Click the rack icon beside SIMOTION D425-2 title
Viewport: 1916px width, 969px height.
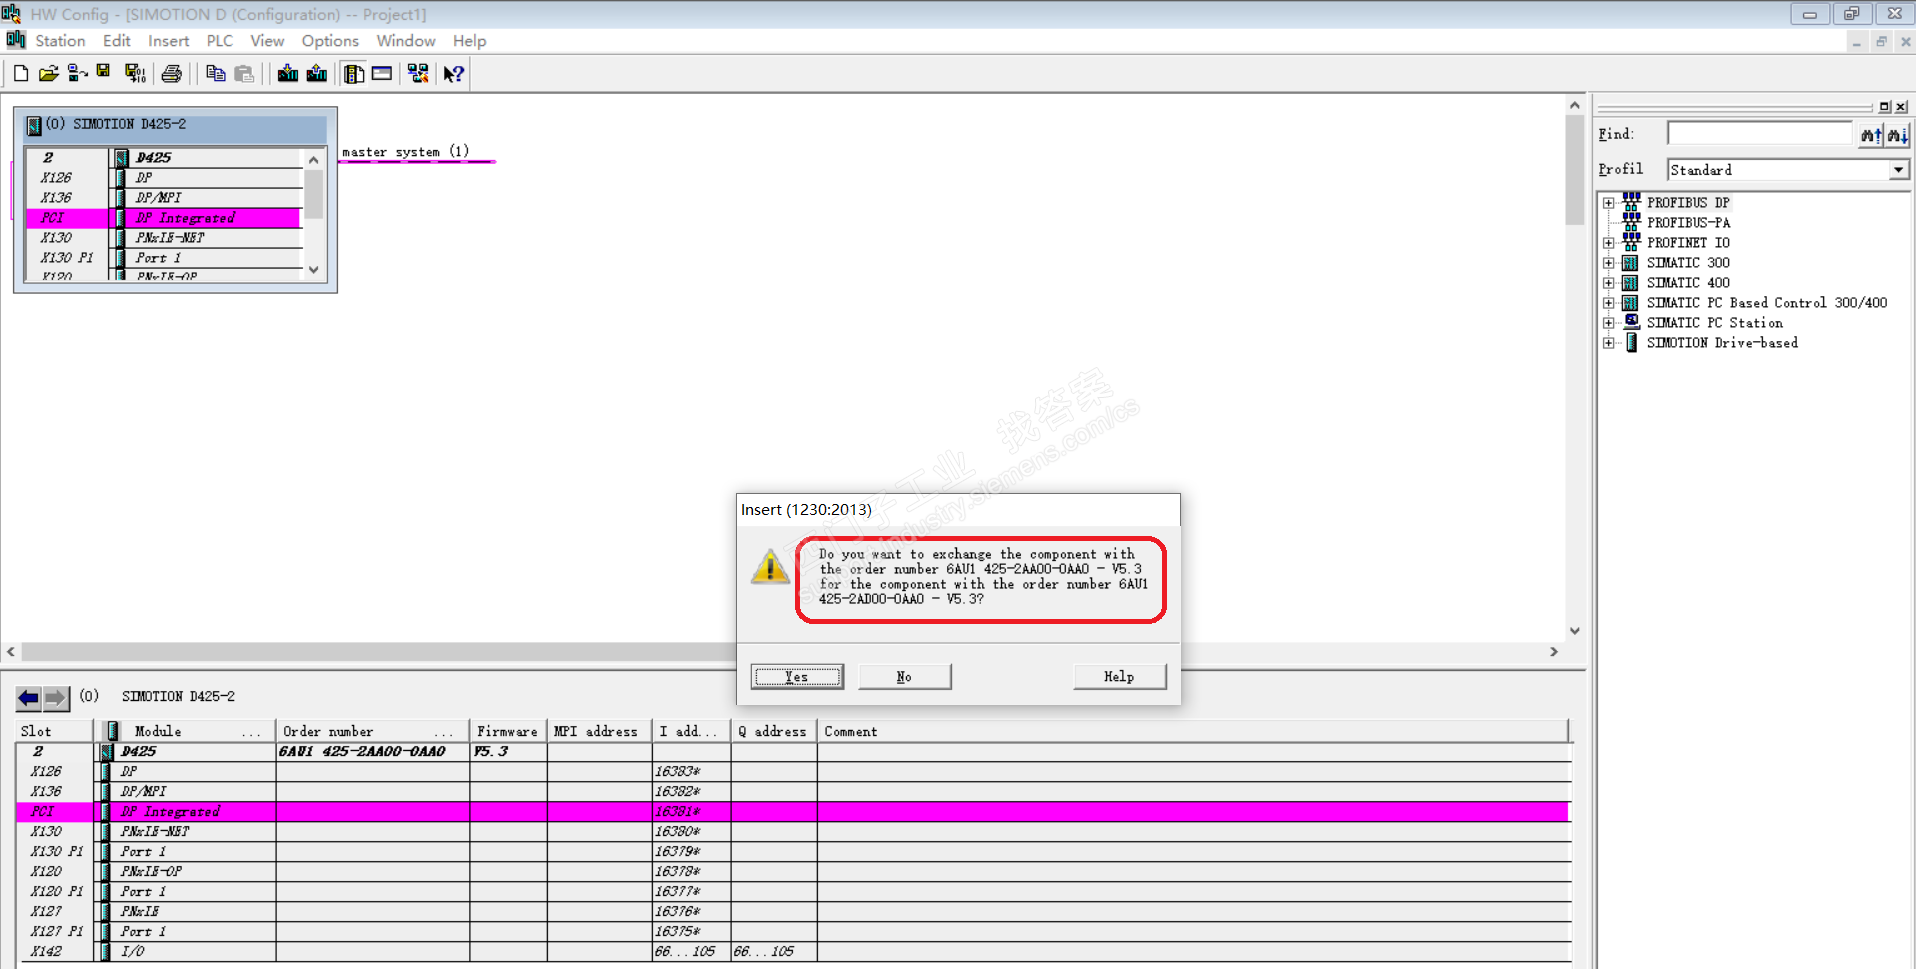click(34, 125)
